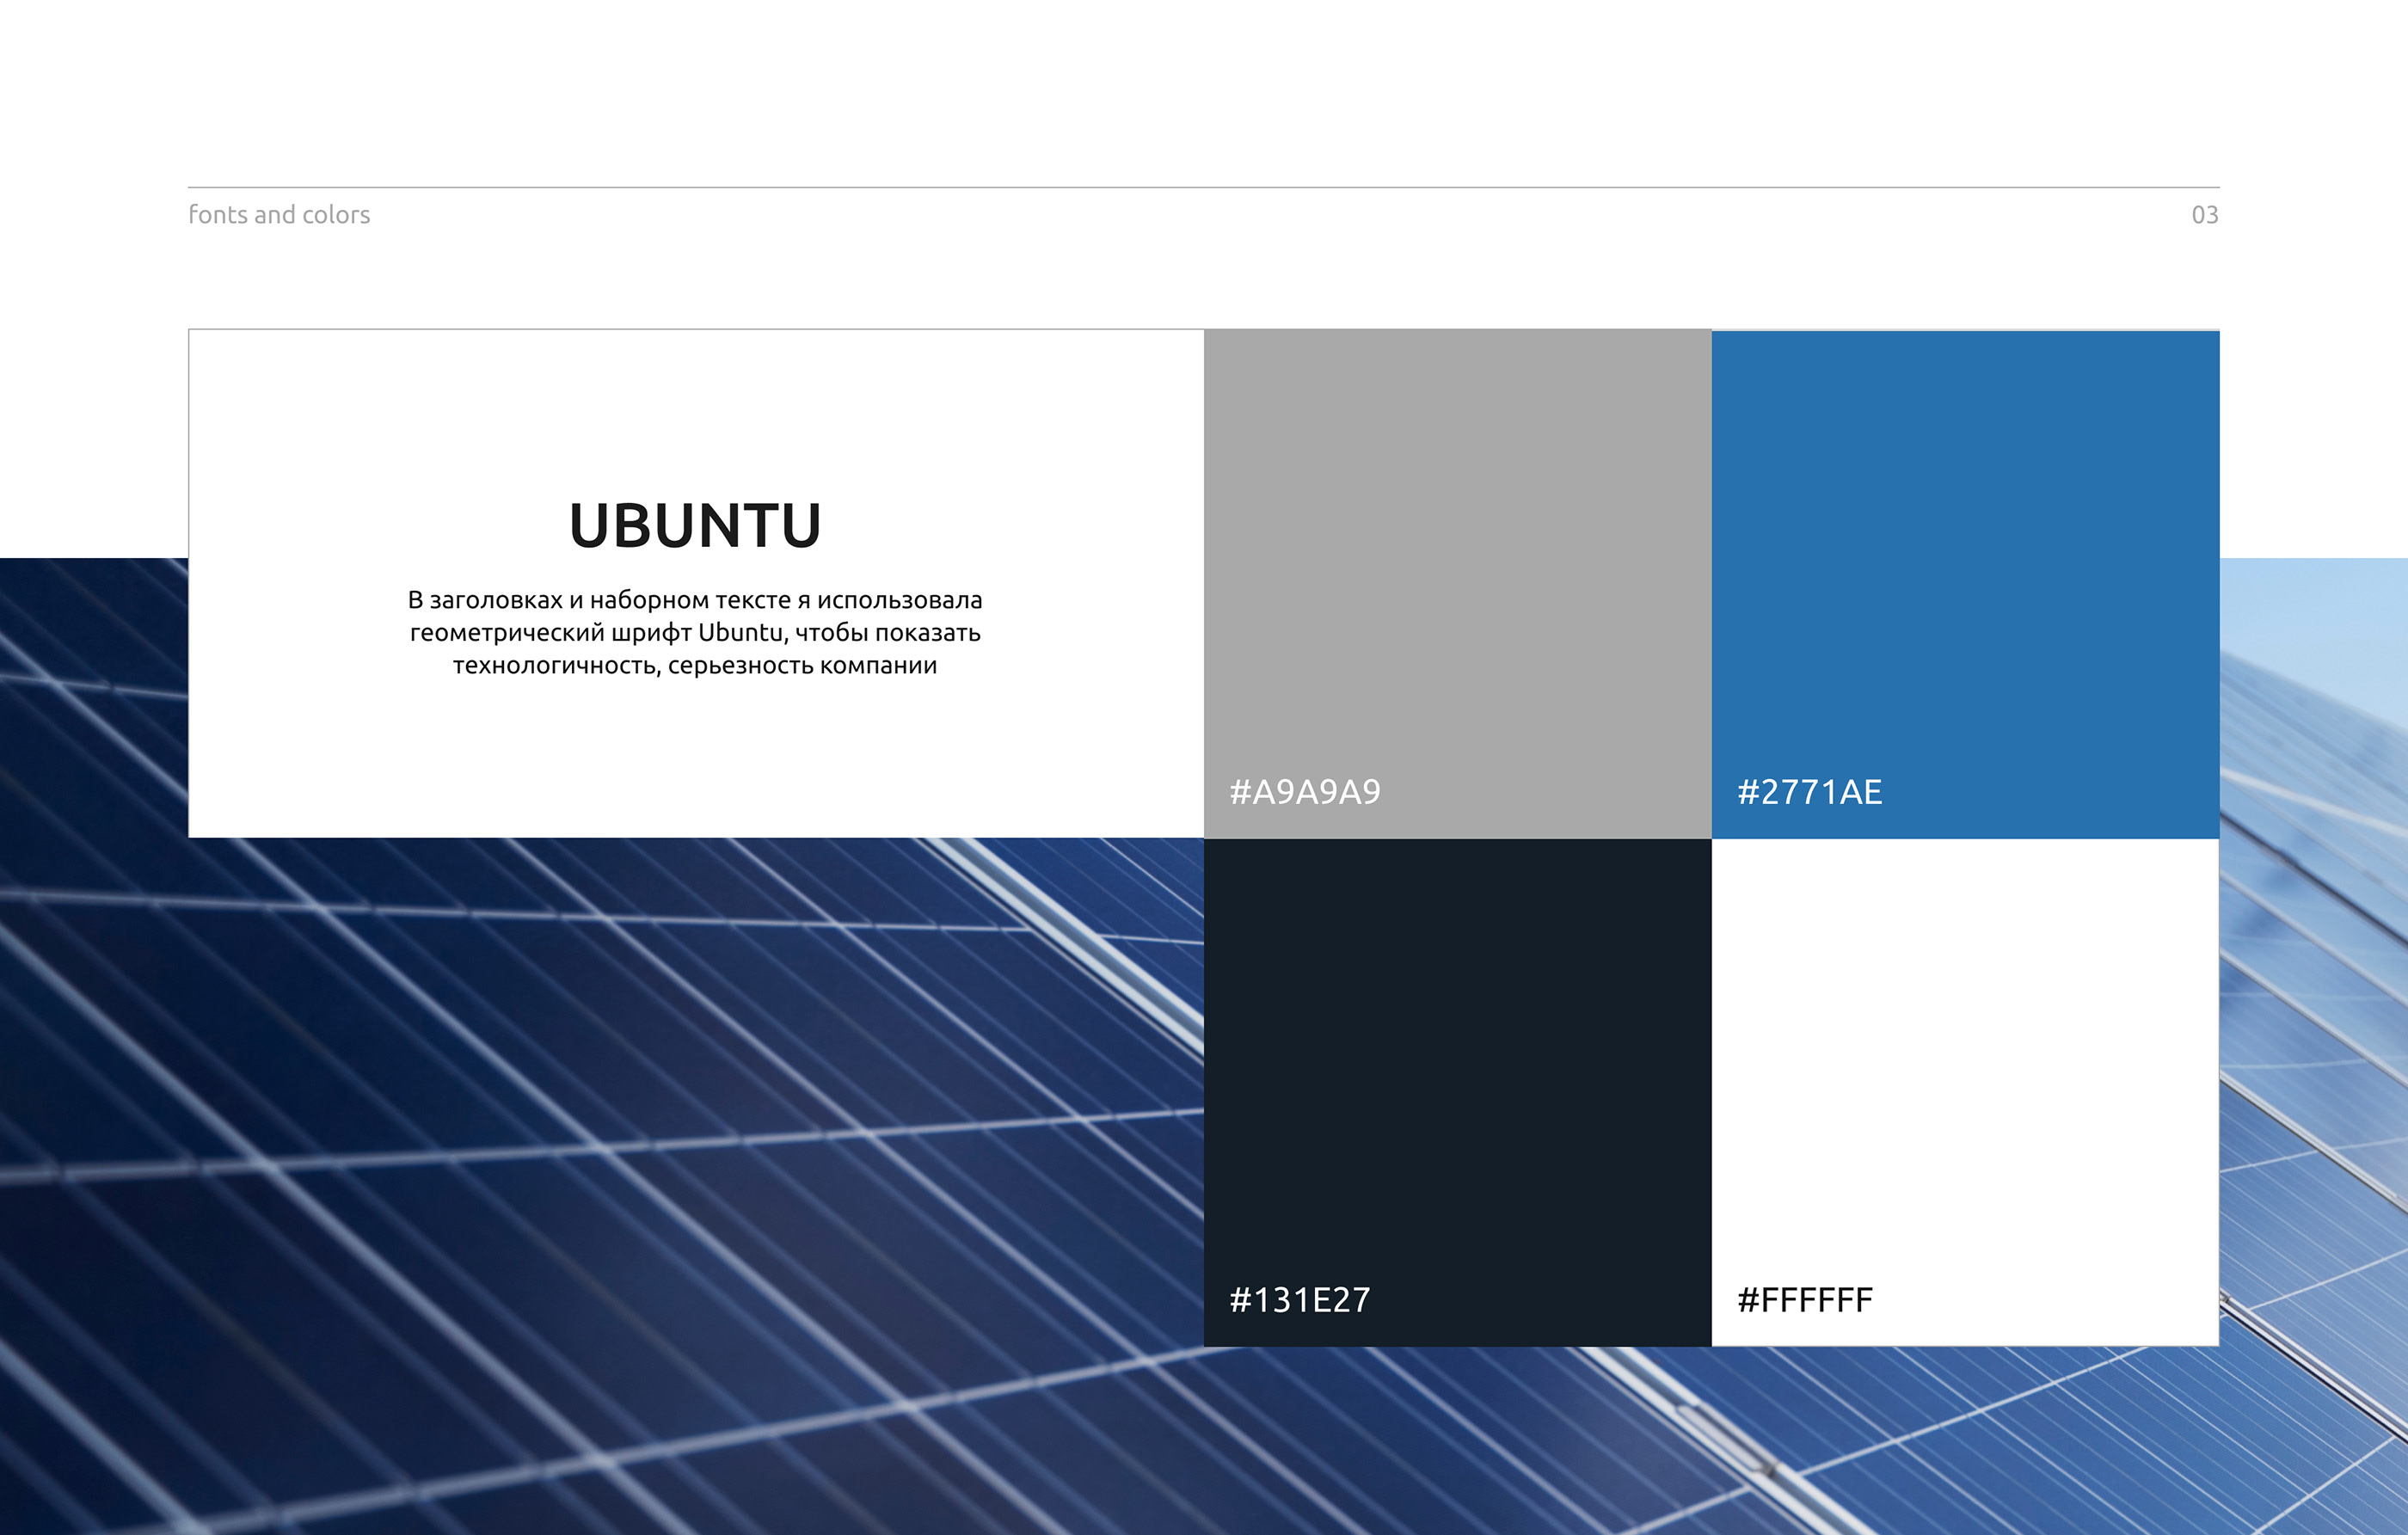
Task: Click the 'fonts and colors' section label
Action: [279, 215]
